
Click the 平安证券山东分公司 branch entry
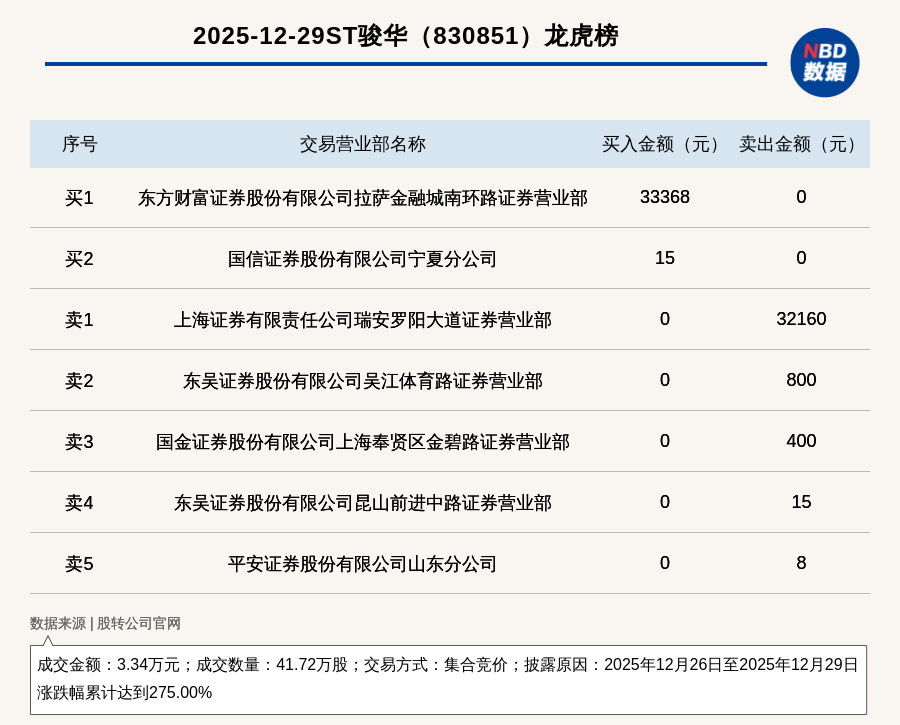(x=362, y=564)
